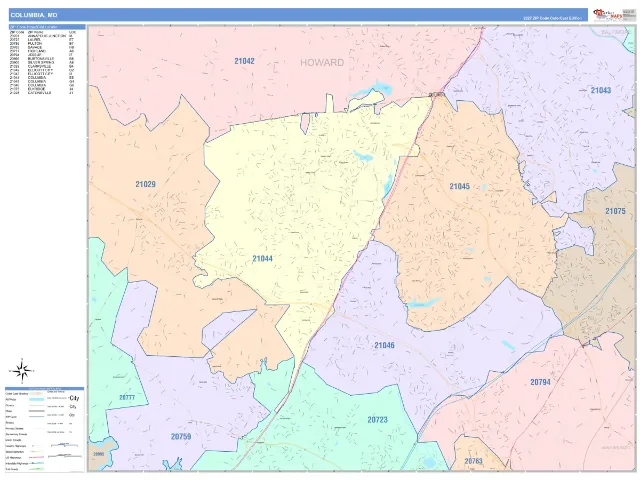
Task: Click the largest City sample in legend
Action: click(74, 398)
